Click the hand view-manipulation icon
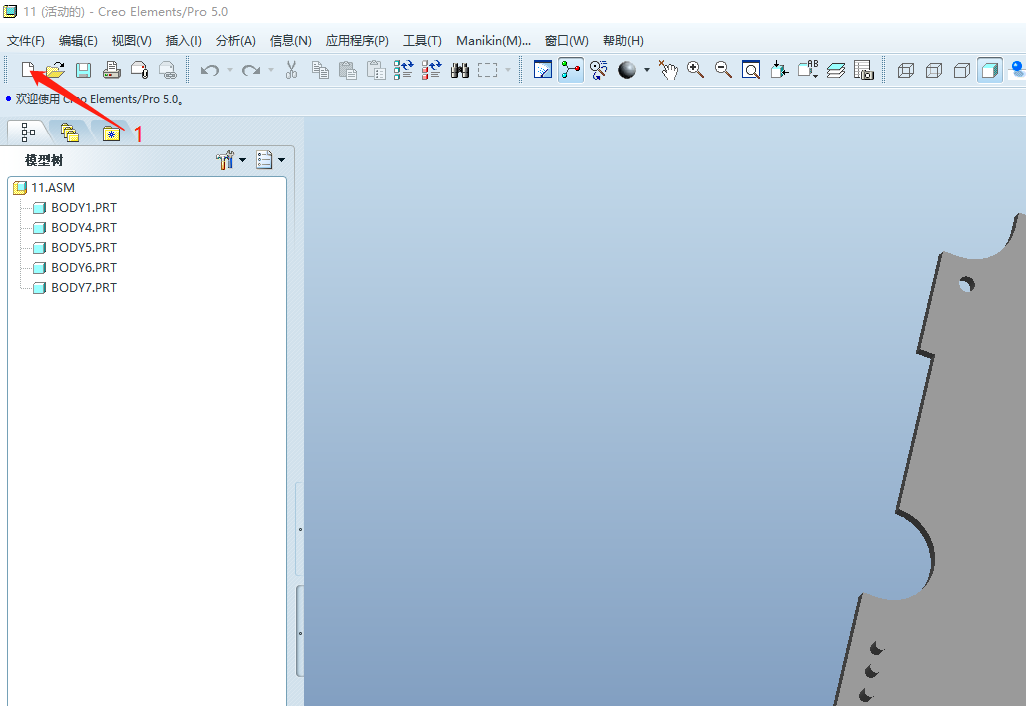This screenshot has width=1026, height=706. [668, 70]
